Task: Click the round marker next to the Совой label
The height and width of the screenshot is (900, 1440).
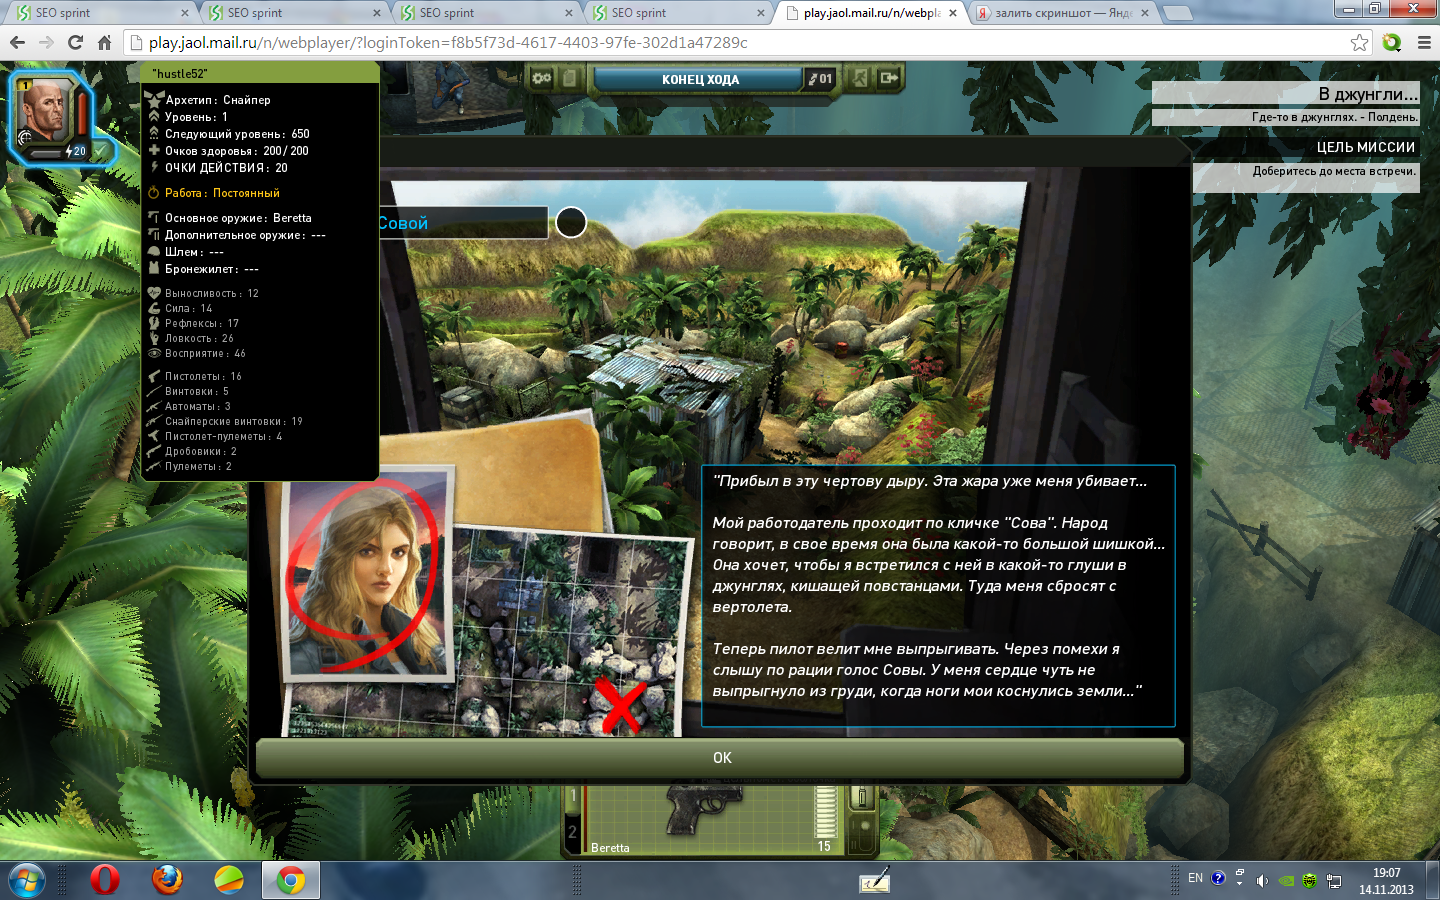Action: point(571,222)
